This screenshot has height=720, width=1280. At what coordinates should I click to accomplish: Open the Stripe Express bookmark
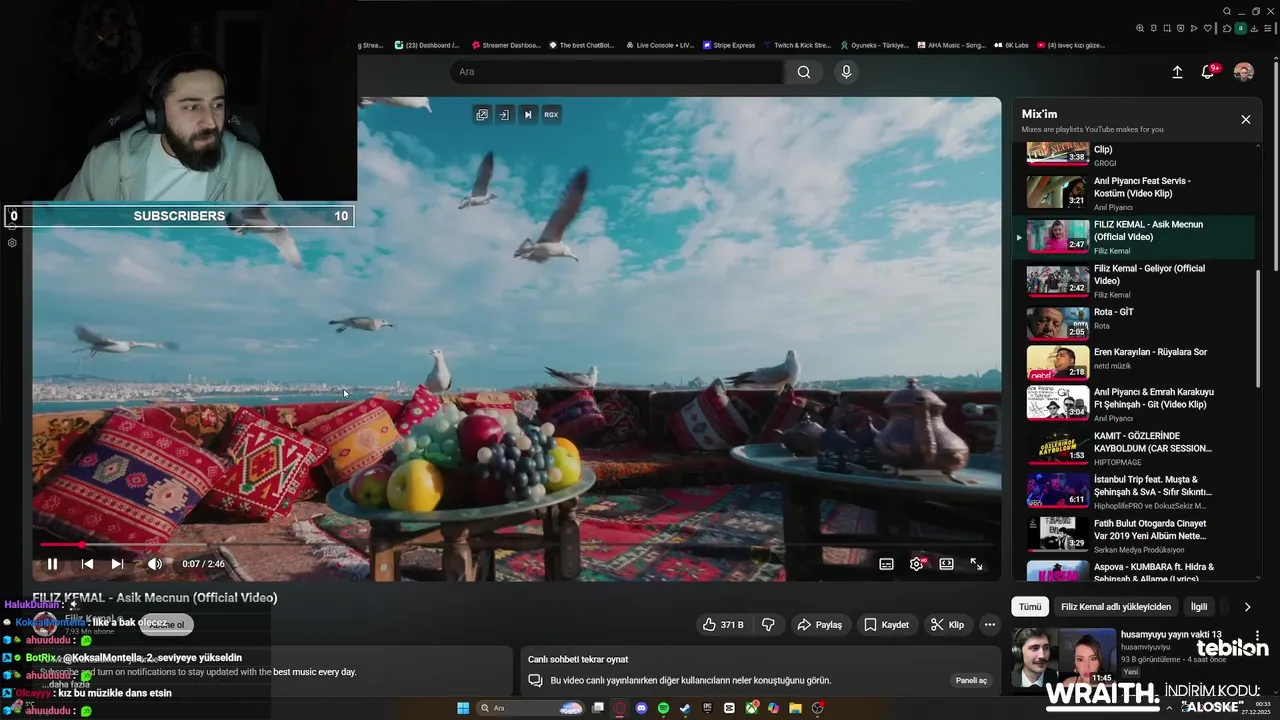729,45
